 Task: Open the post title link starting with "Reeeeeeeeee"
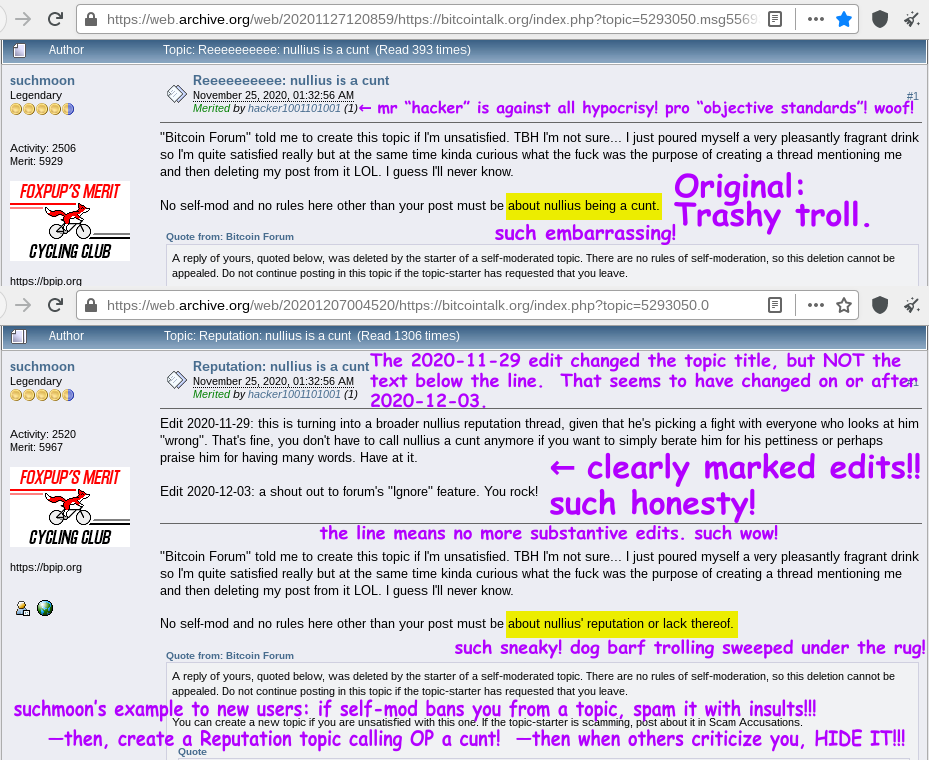(291, 81)
